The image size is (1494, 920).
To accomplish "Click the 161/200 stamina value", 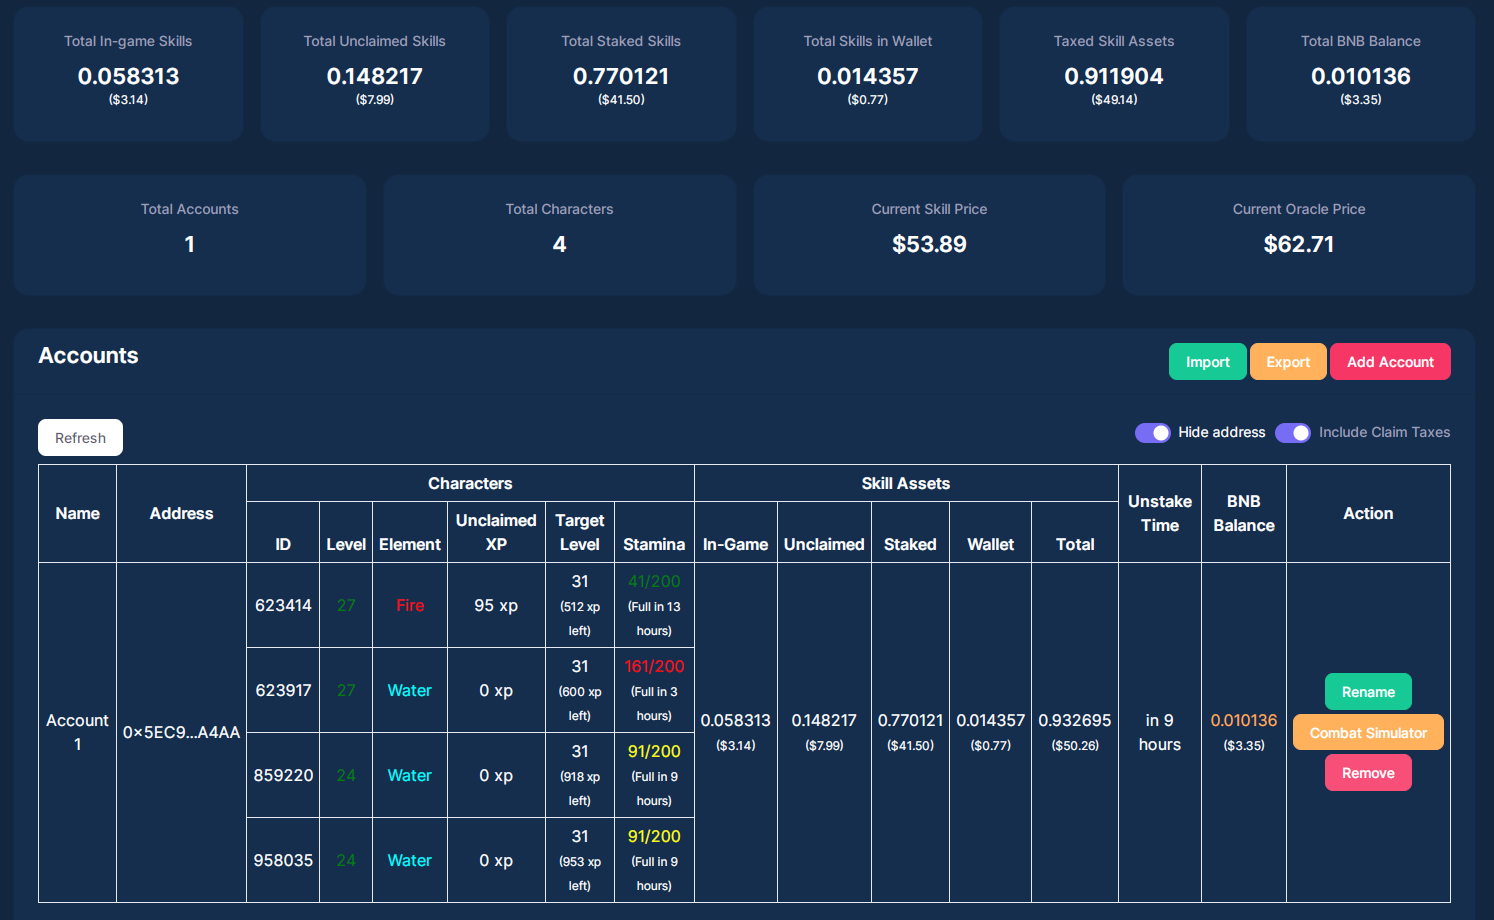I will (654, 666).
